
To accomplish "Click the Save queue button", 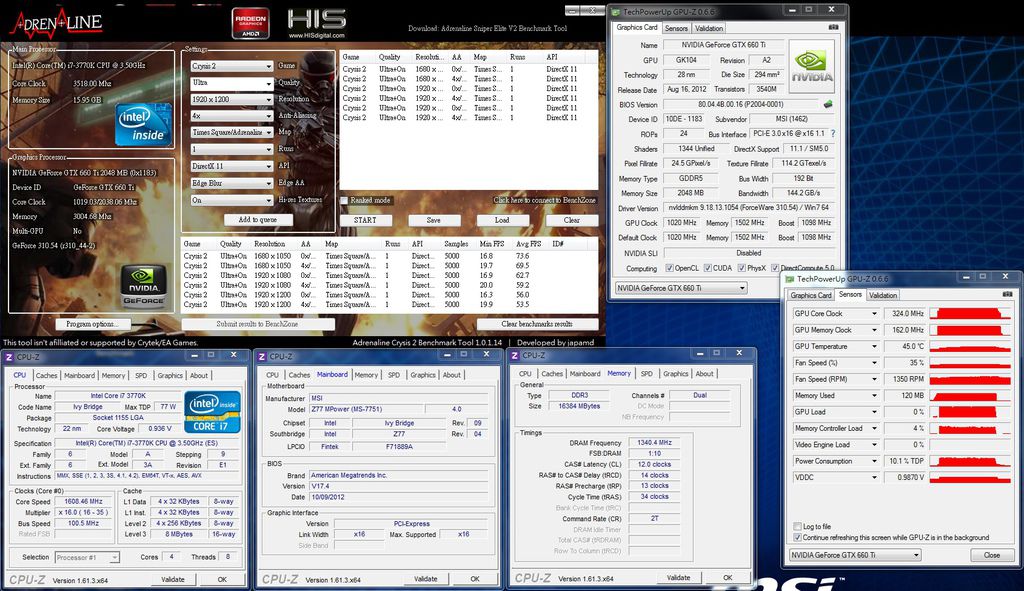I will click(x=434, y=220).
